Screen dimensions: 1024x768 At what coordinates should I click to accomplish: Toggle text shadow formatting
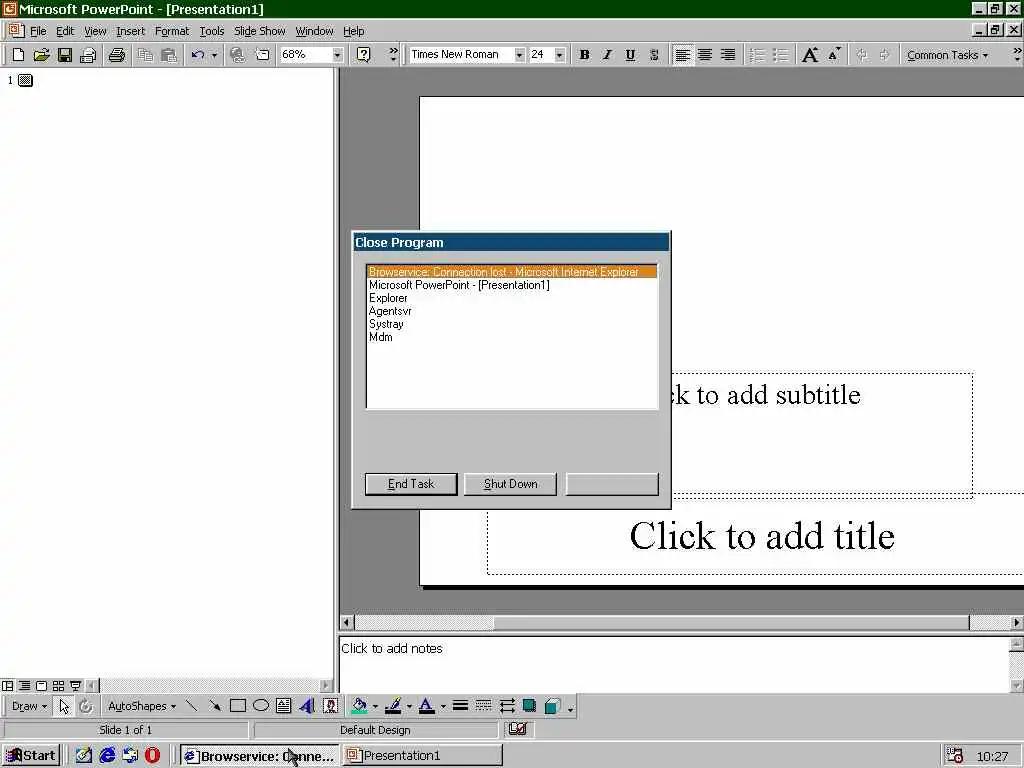654,55
